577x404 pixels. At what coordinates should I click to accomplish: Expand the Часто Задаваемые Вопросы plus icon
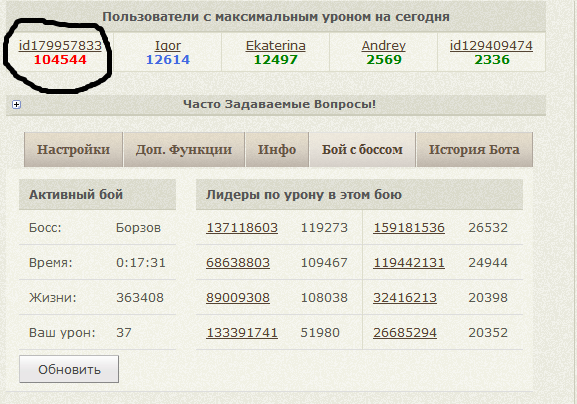[16, 104]
